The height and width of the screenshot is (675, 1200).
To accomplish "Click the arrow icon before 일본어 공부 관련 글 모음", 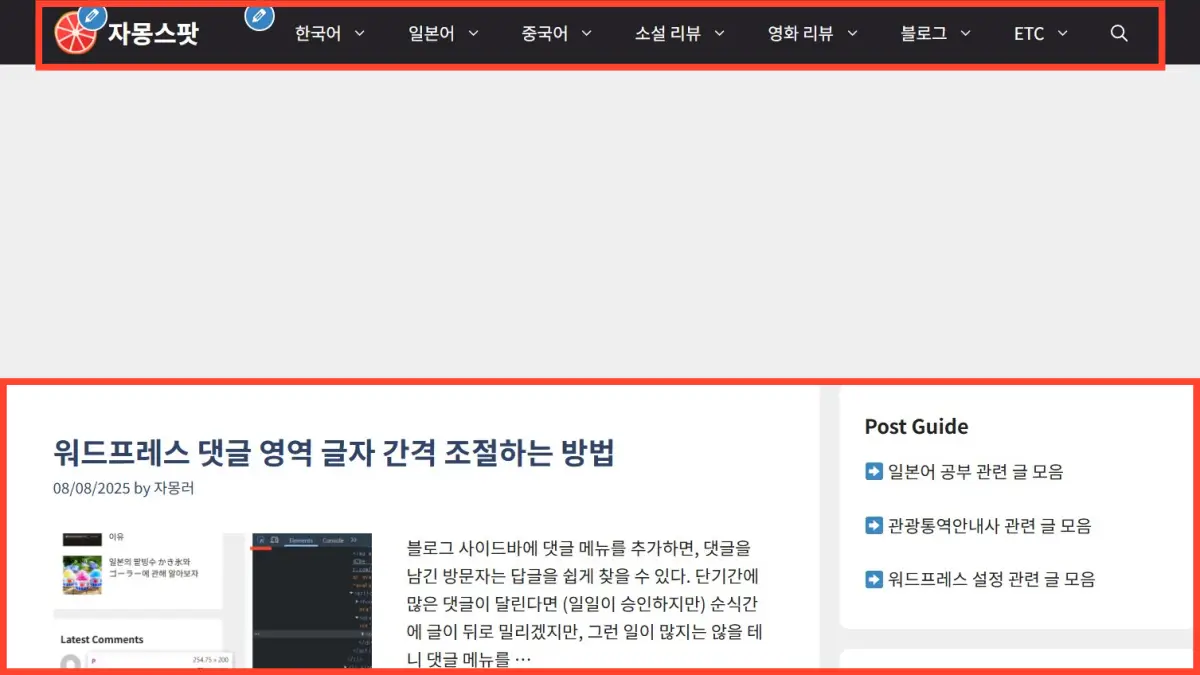I will tap(874, 471).
